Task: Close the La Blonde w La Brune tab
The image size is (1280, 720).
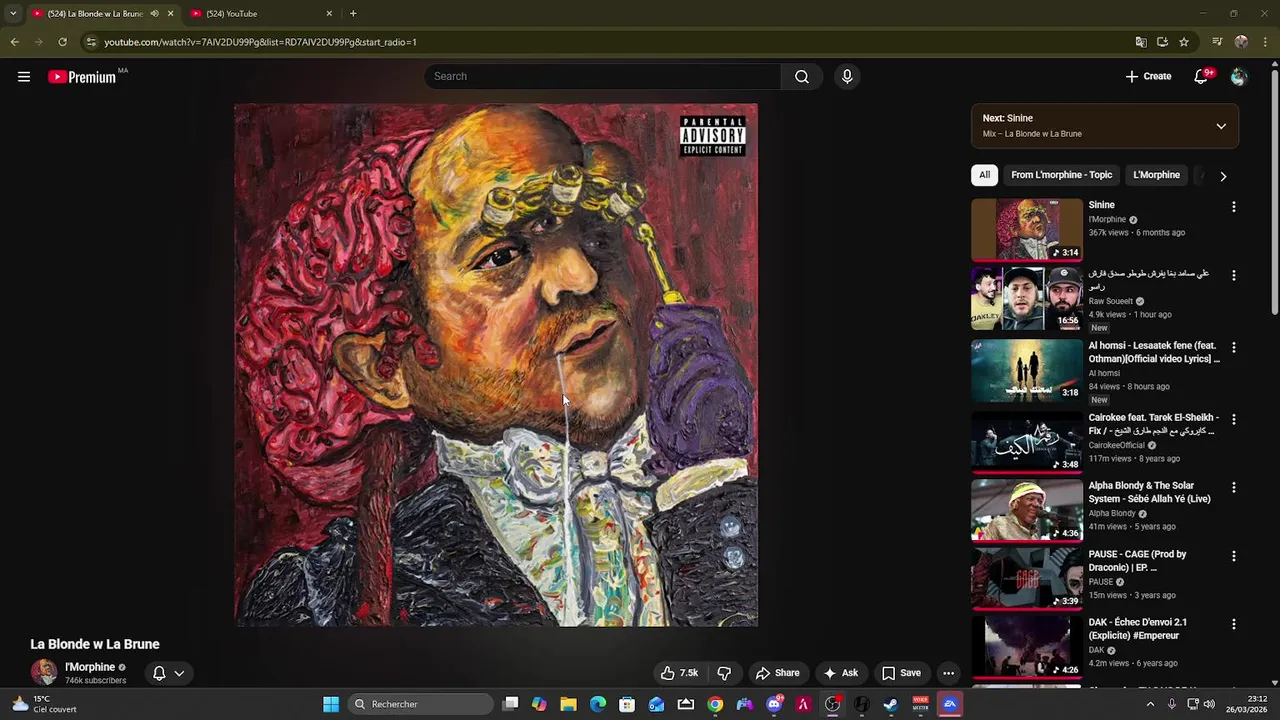Action: 170,14
